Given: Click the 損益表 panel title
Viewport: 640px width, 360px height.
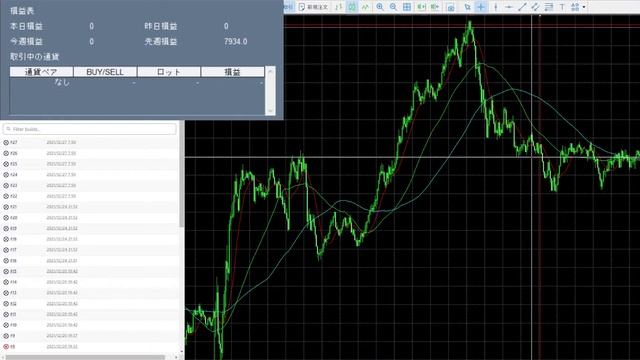Looking at the screenshot, I should (x=22, y=11).
